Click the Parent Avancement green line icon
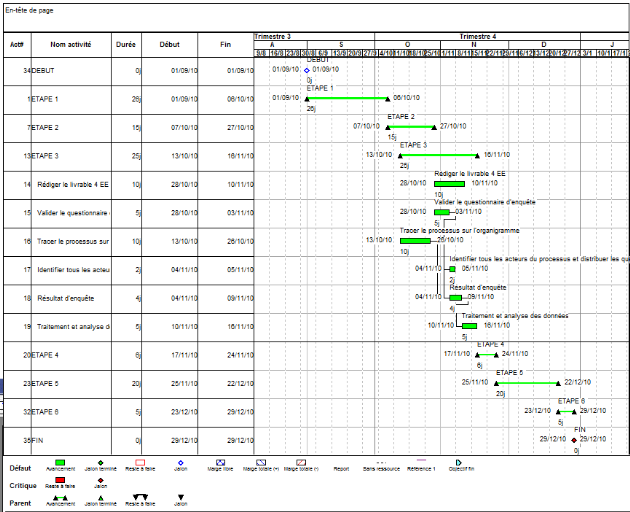 pyautogui.click(x=60, y=498)
